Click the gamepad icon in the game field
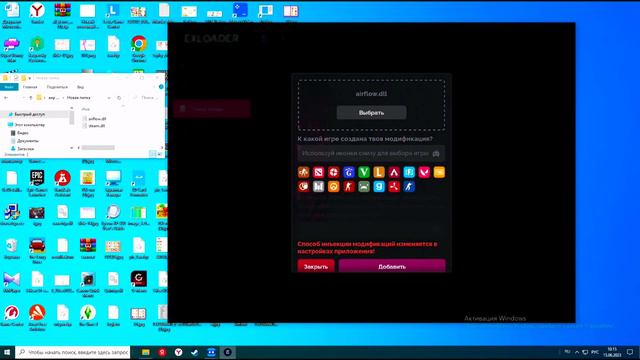 436,153
